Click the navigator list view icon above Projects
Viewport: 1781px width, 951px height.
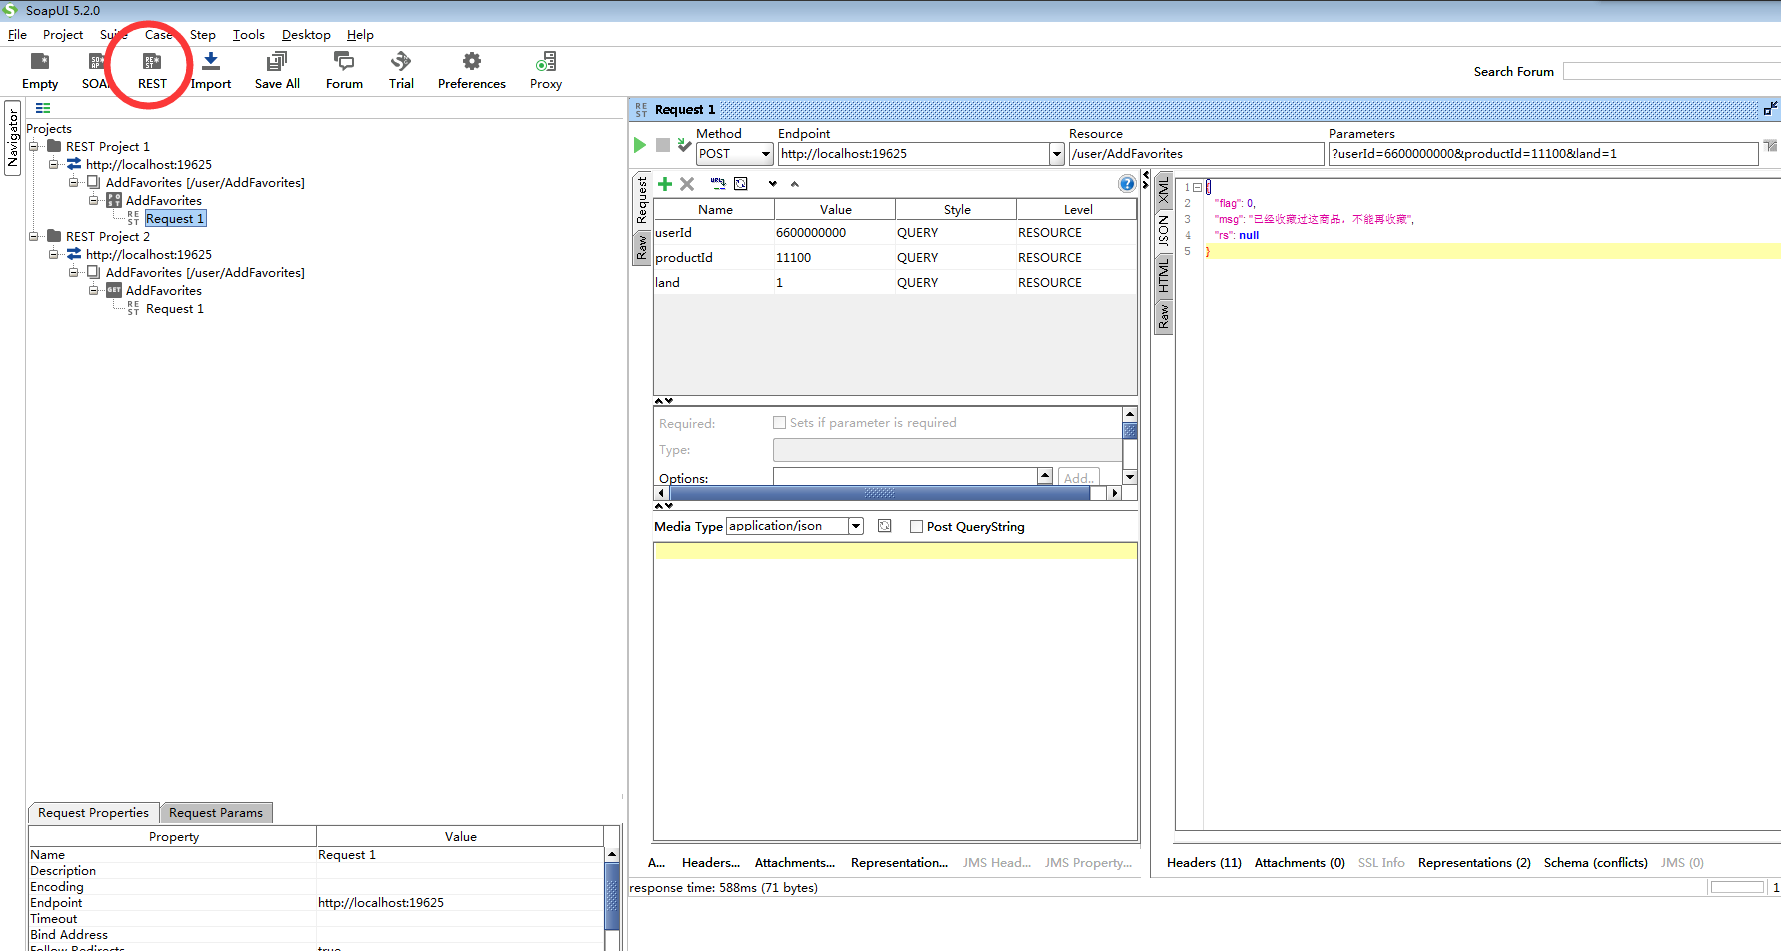pyautogui.click(x=43, y=108)
